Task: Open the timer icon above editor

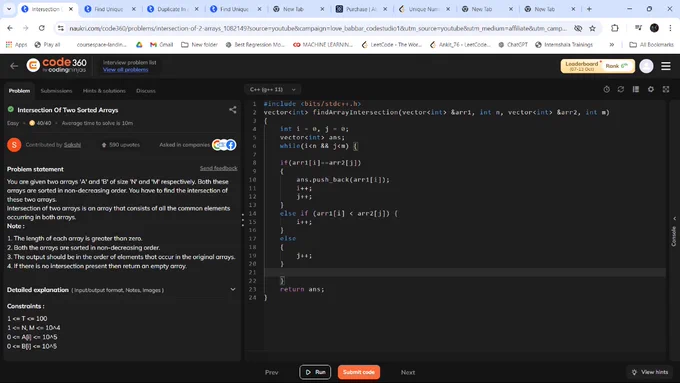Action: (x=606, y=89)
